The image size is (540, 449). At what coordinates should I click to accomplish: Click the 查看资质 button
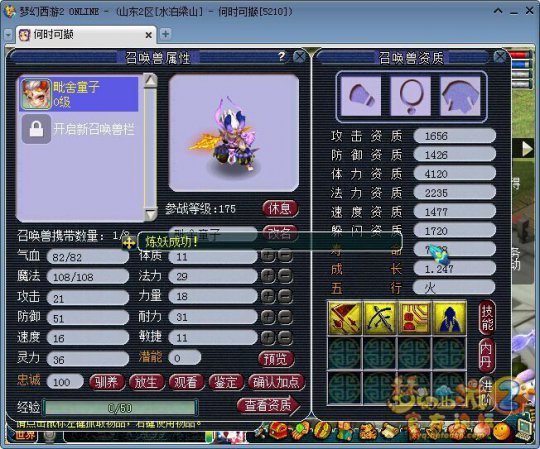268,406
